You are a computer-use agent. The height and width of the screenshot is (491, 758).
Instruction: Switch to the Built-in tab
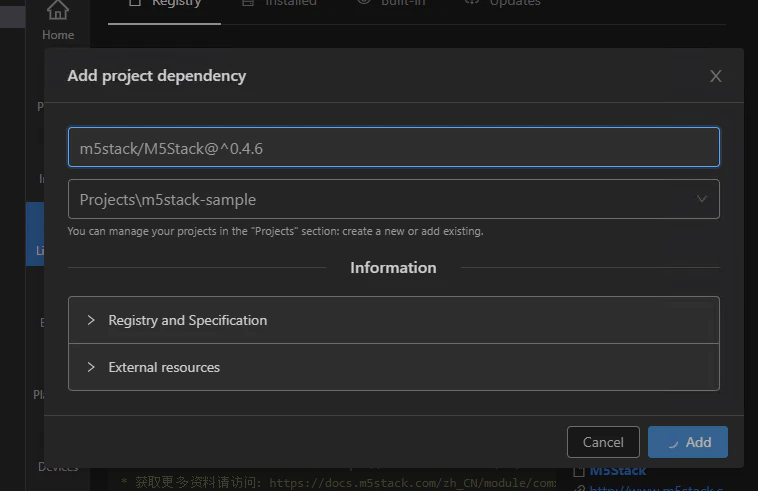click(391, 4)
